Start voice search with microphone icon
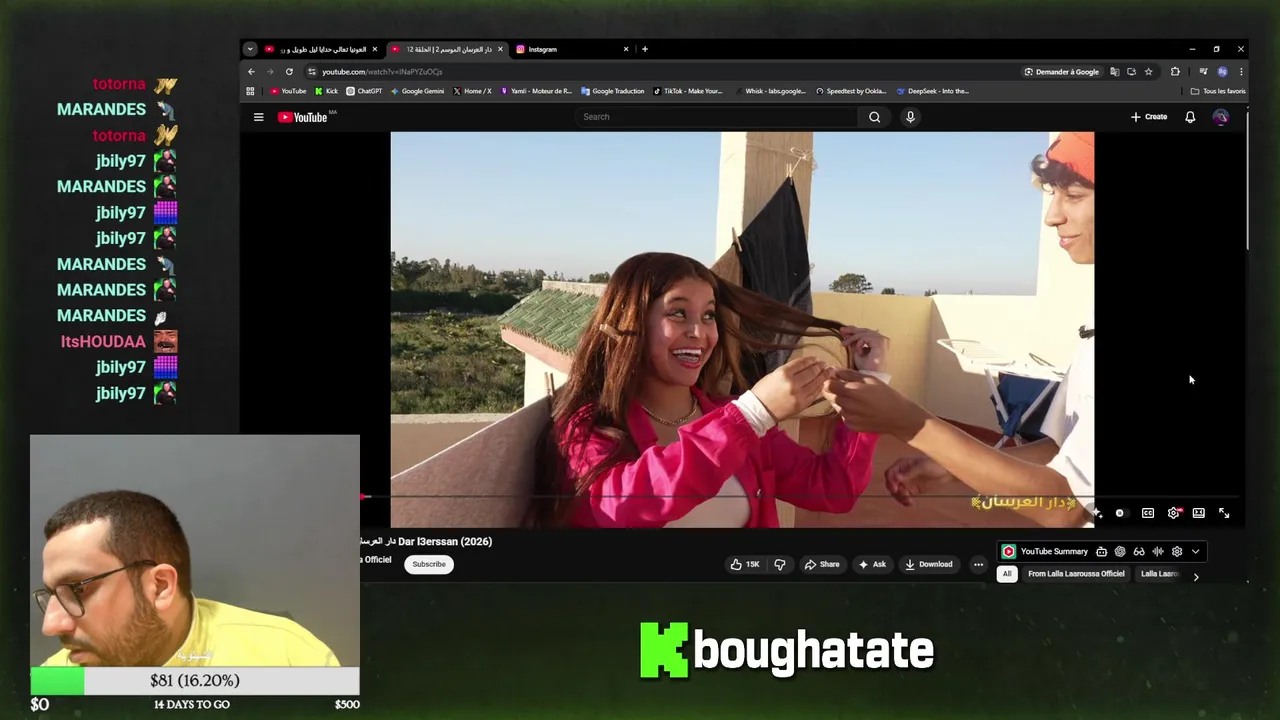Screen dimensions: 1280x720 tap(910, 117)
